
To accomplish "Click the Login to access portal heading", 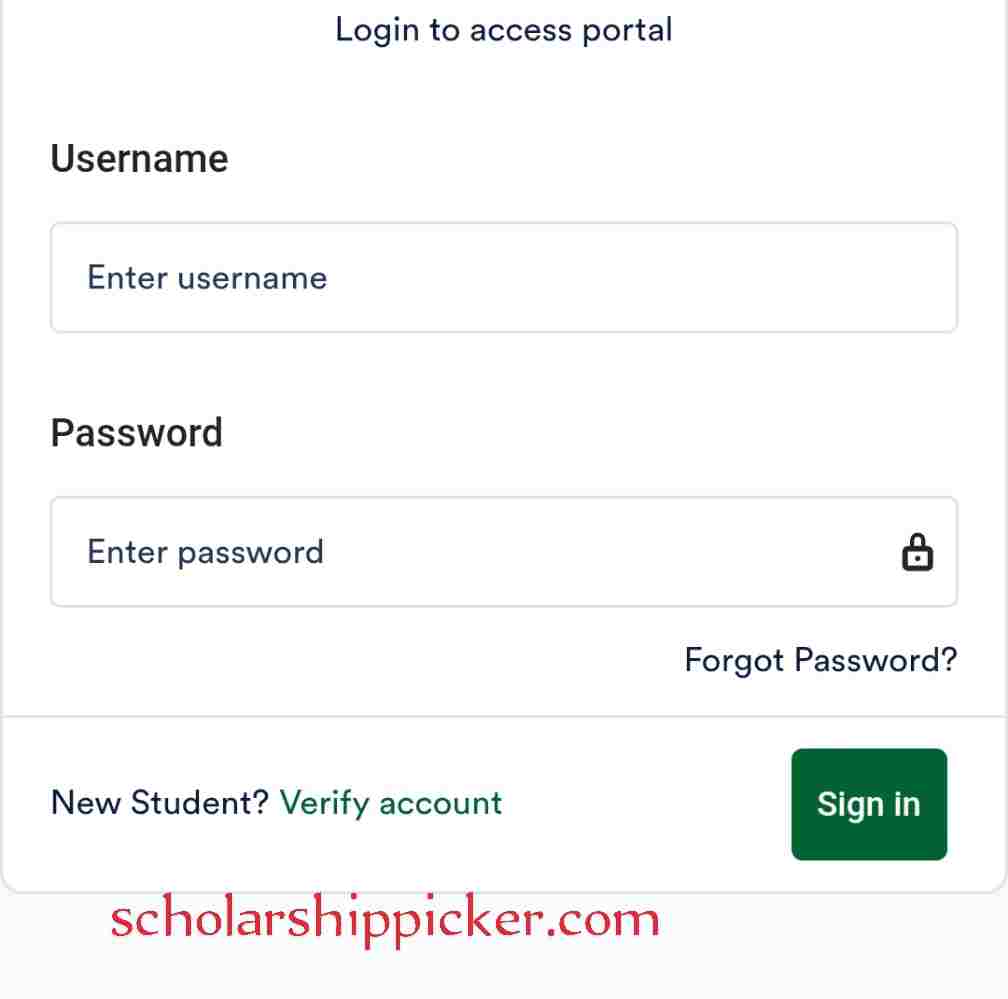I will [x=504, y=30].
